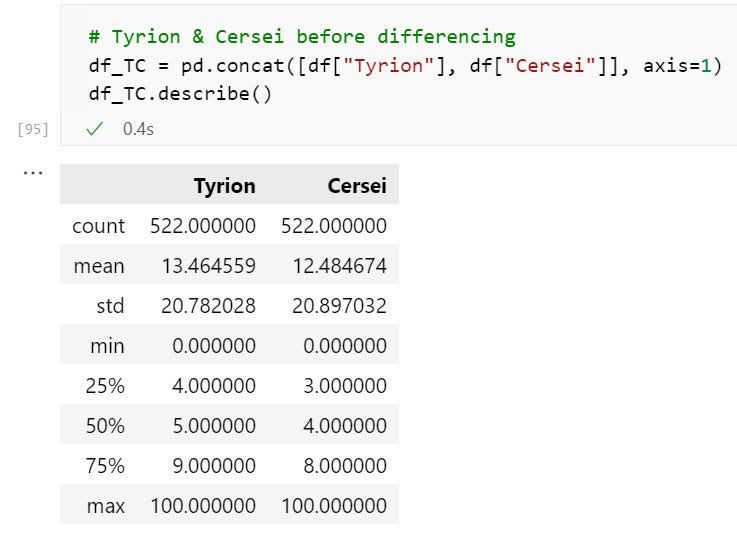Viewport: 737px width, 548px height.
Task: Click the count row label
Action: click(x=98, y=226)
